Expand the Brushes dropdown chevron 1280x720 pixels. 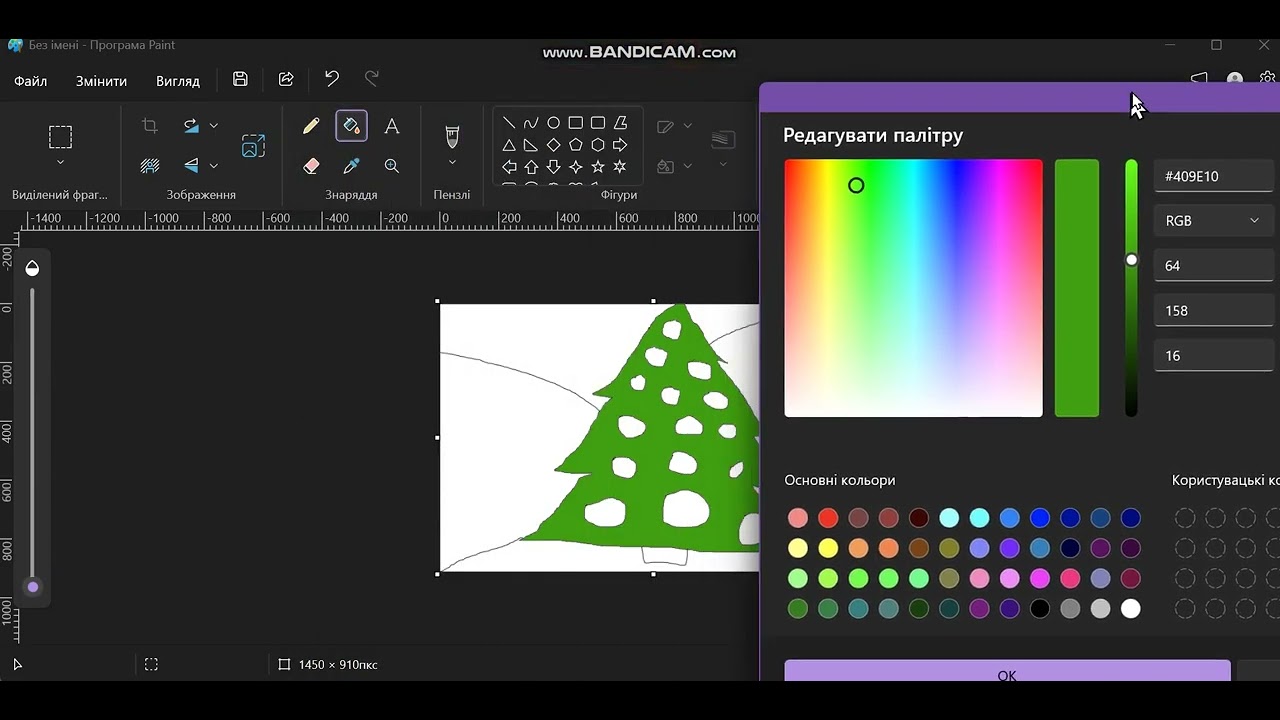coord(452,163)
